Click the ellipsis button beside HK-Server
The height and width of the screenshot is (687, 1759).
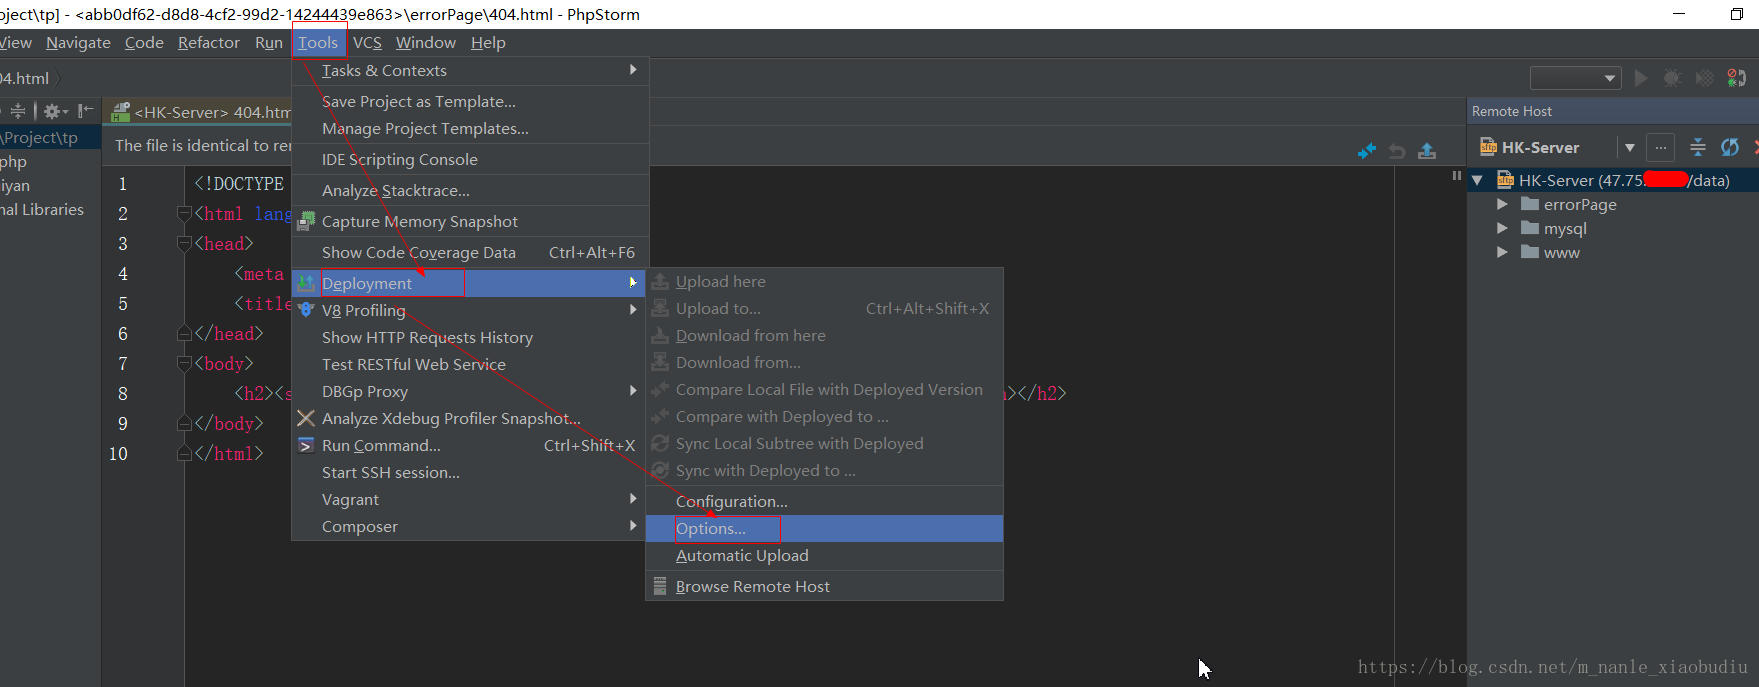click(1660, 148)
